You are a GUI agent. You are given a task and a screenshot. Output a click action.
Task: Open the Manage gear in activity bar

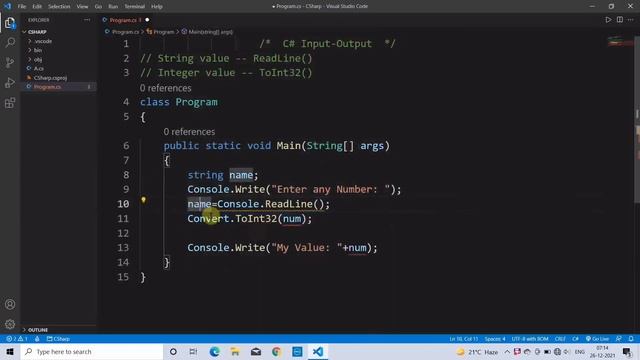coord(10,324)
